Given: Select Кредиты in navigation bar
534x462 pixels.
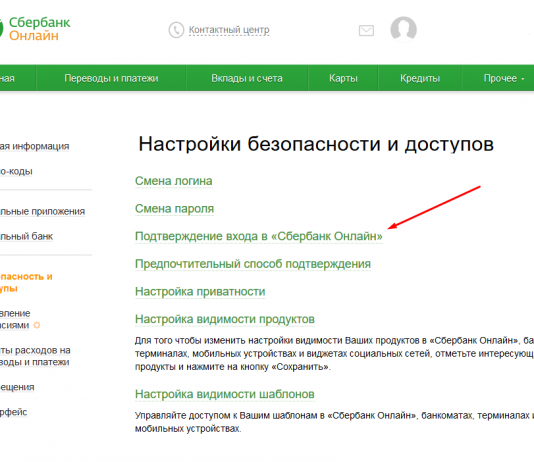Looking at the screenshot, I should tap(420, 78).
